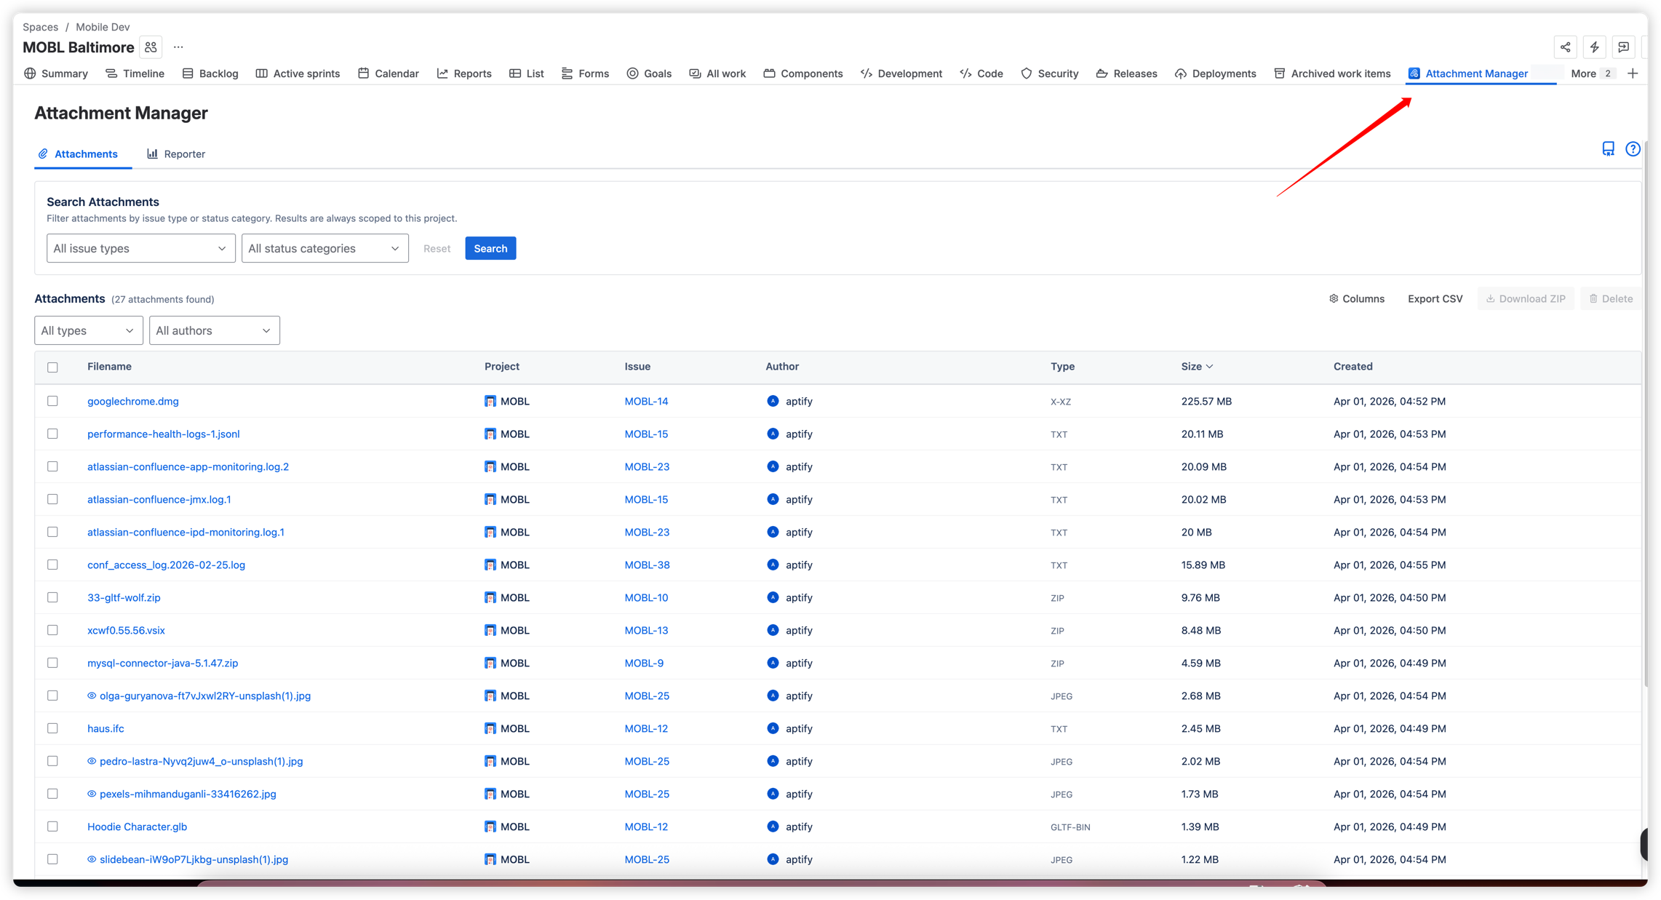Click the plus icon to add a tab
Image resolution: width=1661 pixels, height=900 pixels.
pos(1633,72)
